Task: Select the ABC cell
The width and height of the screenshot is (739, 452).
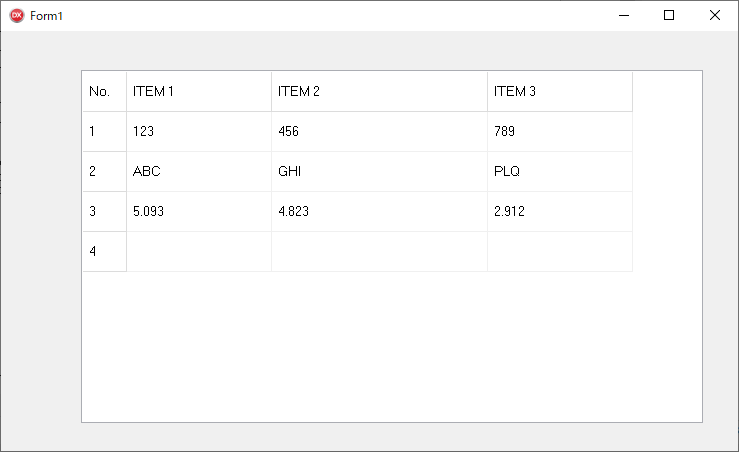Action: pos(199,172)
